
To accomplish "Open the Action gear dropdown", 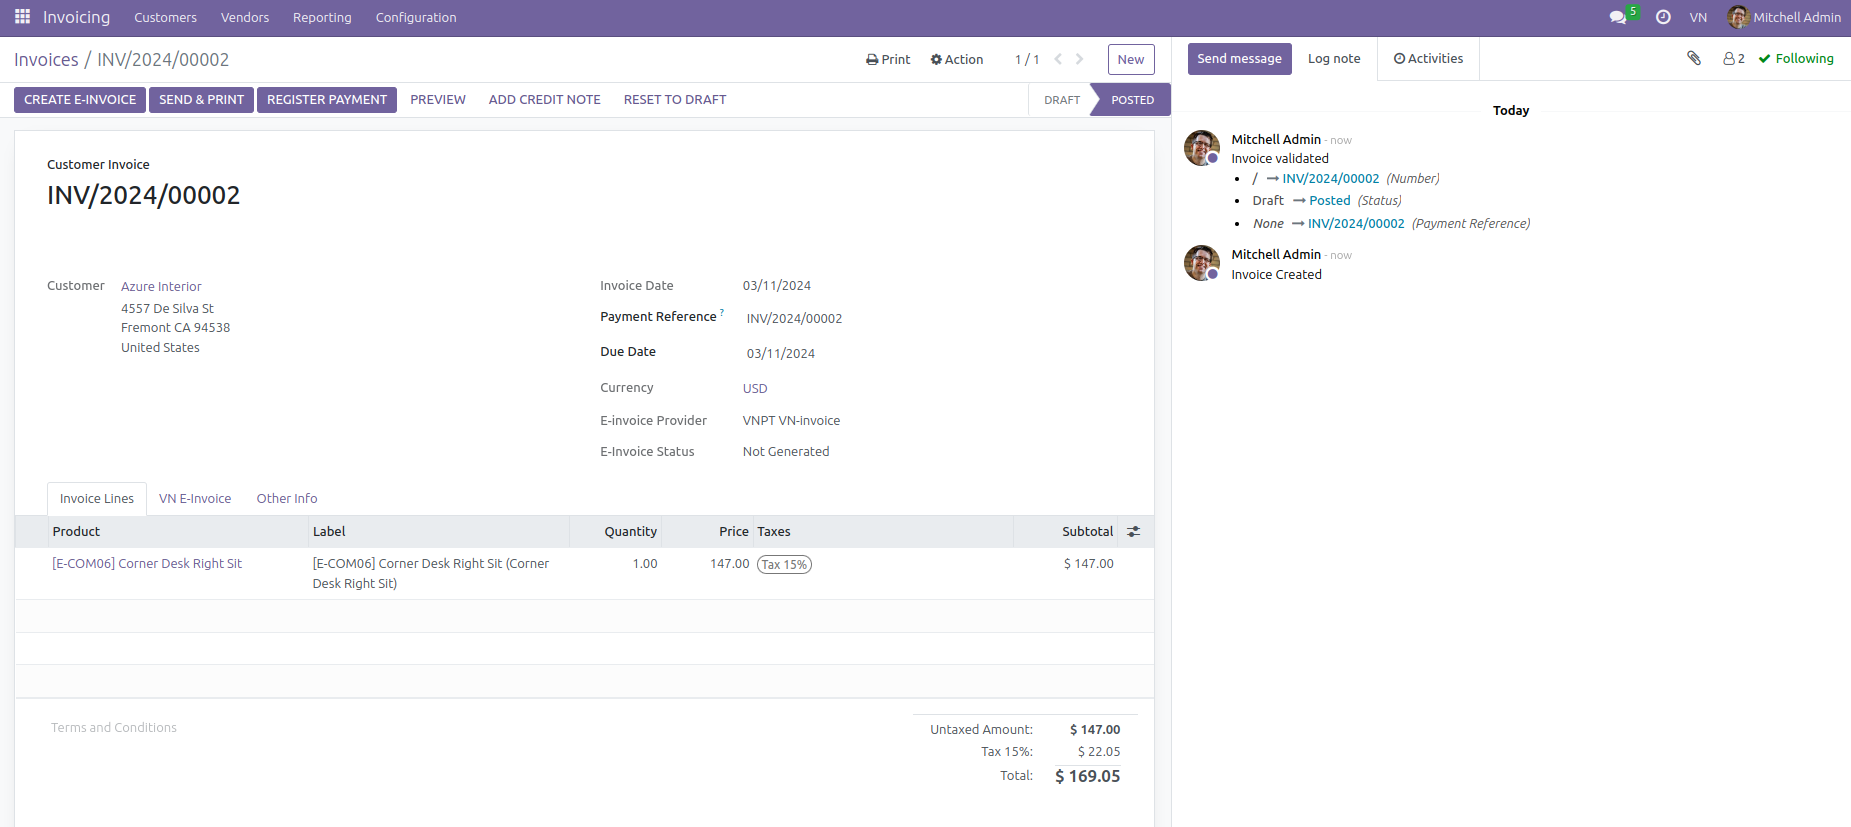I will (957, 60).
